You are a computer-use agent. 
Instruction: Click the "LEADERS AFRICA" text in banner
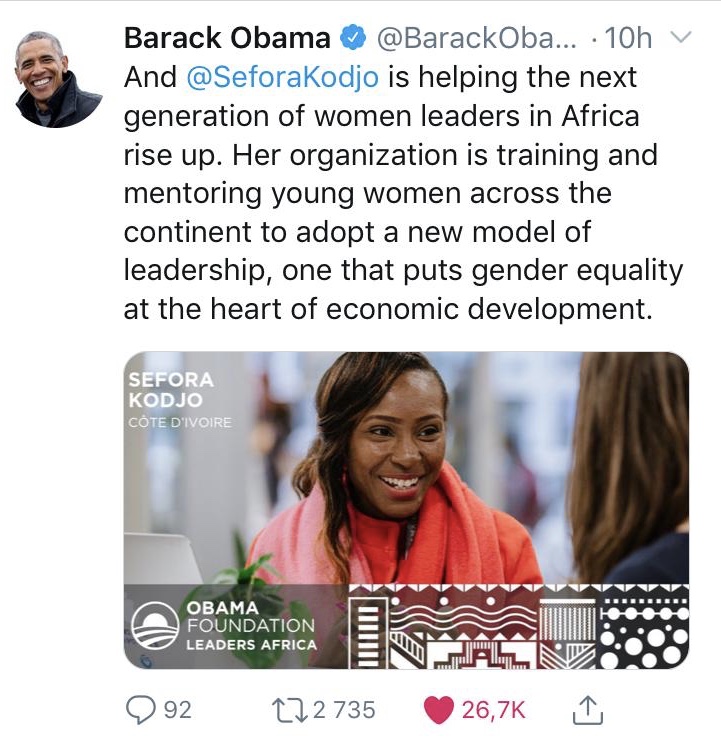point(251,645)
